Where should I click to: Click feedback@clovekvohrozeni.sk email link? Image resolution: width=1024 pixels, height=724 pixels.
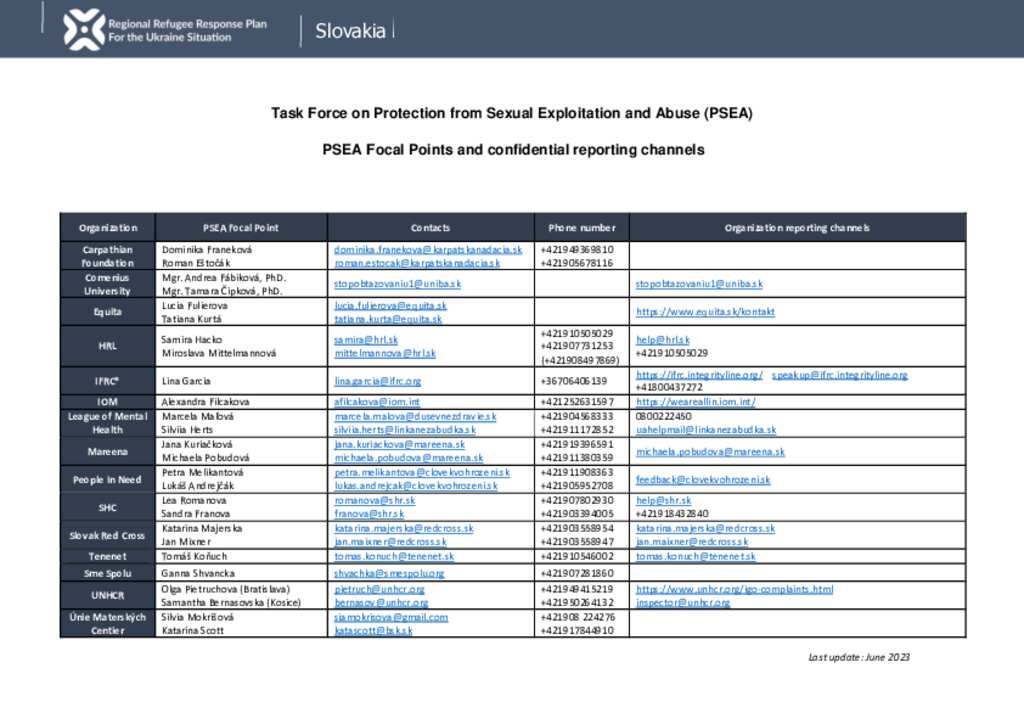(703, 480)
